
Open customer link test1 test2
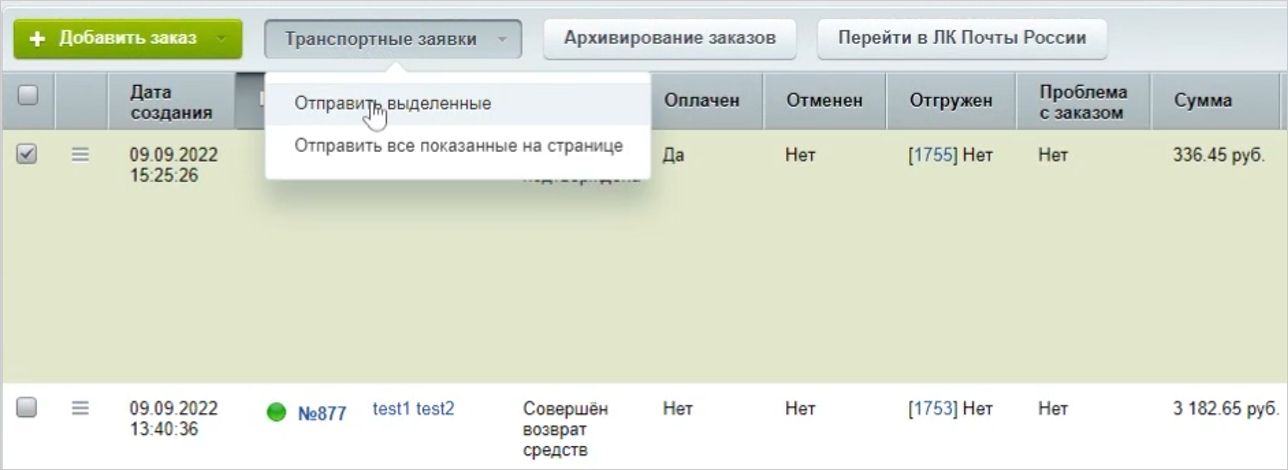click(413, 408)
